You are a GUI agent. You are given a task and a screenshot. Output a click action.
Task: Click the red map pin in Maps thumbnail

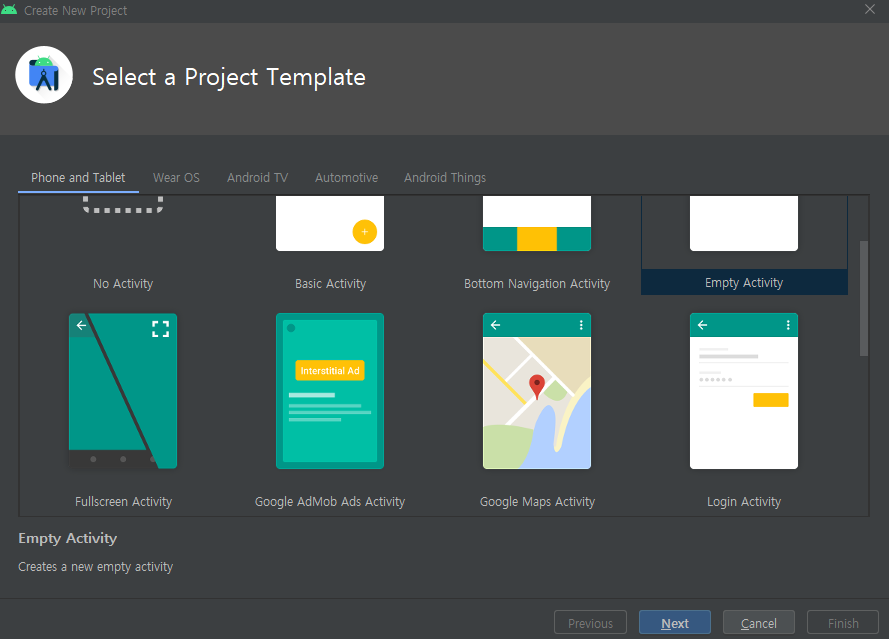click(537, 387)
